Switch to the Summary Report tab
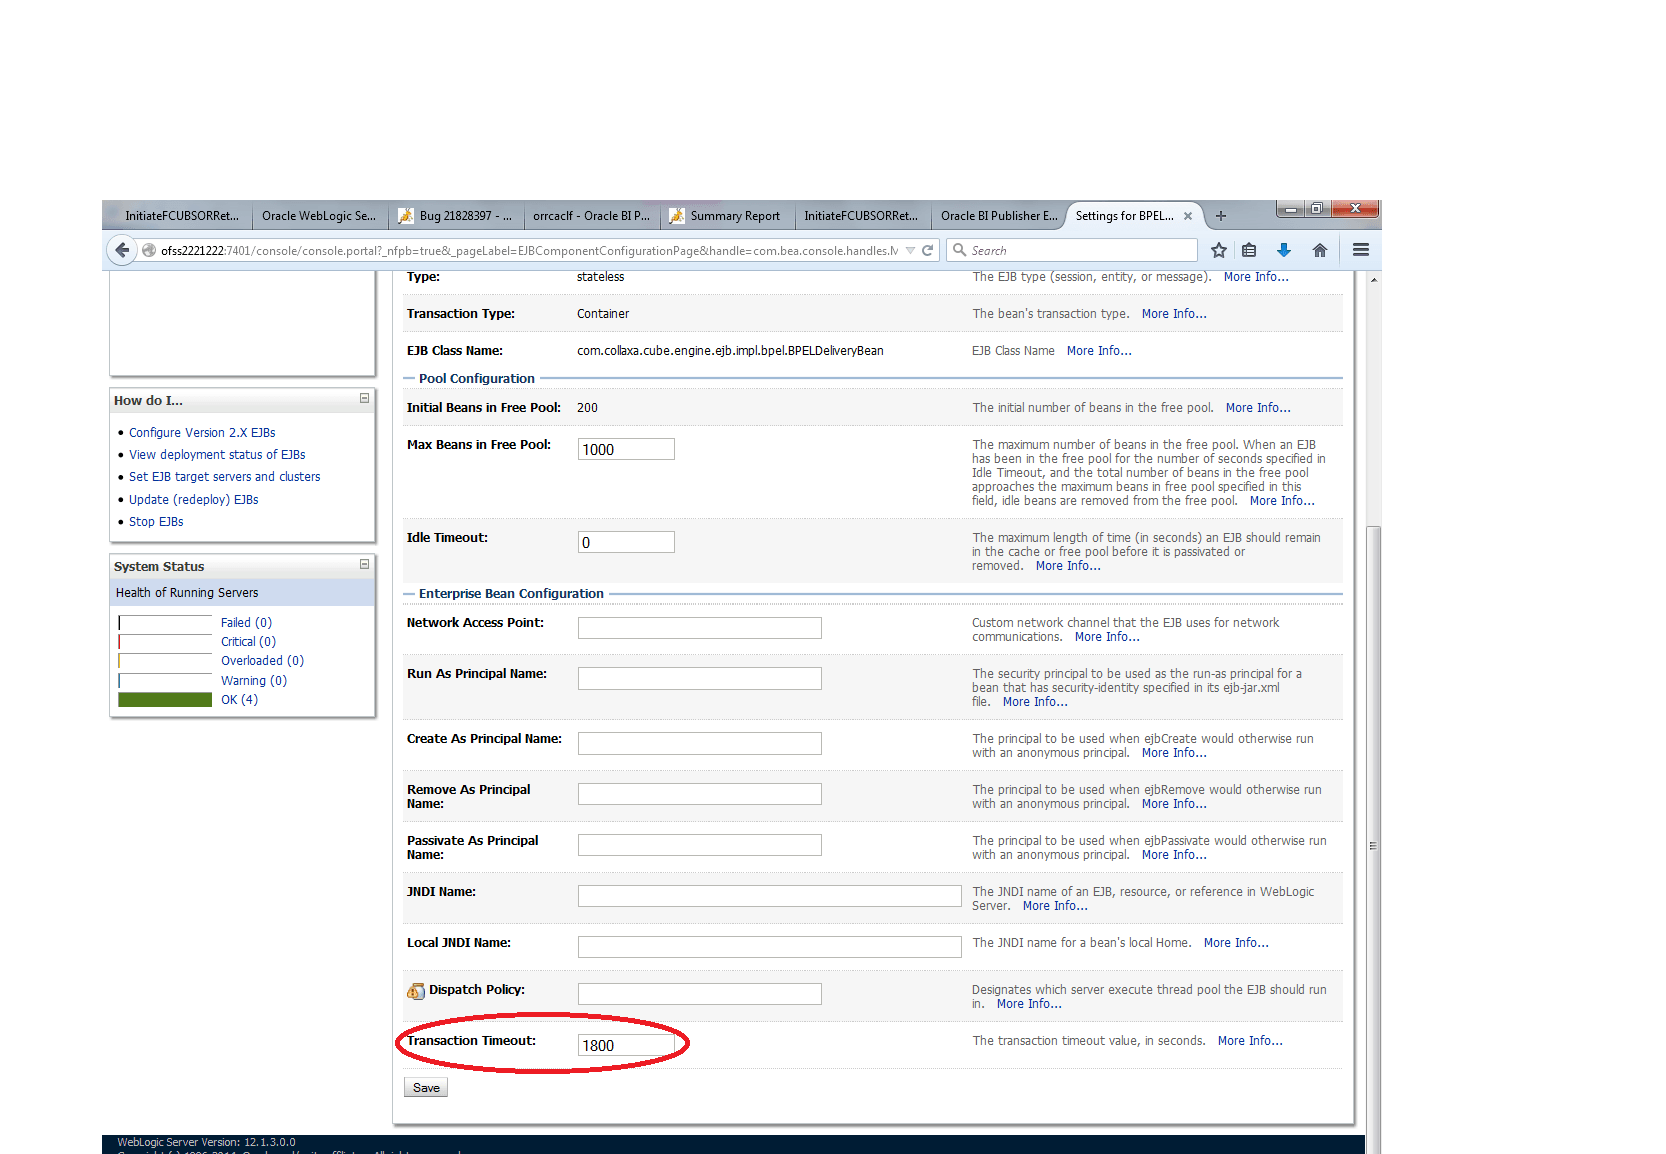1666x1154 pixels. point(727,216)
